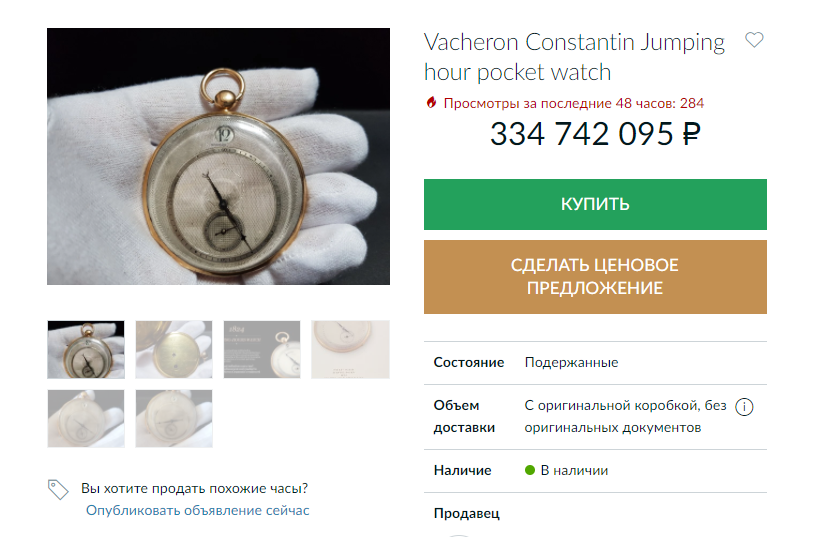824x537 pixels.
Task: Add watch to favorites with heart icon
Action: 754,40
